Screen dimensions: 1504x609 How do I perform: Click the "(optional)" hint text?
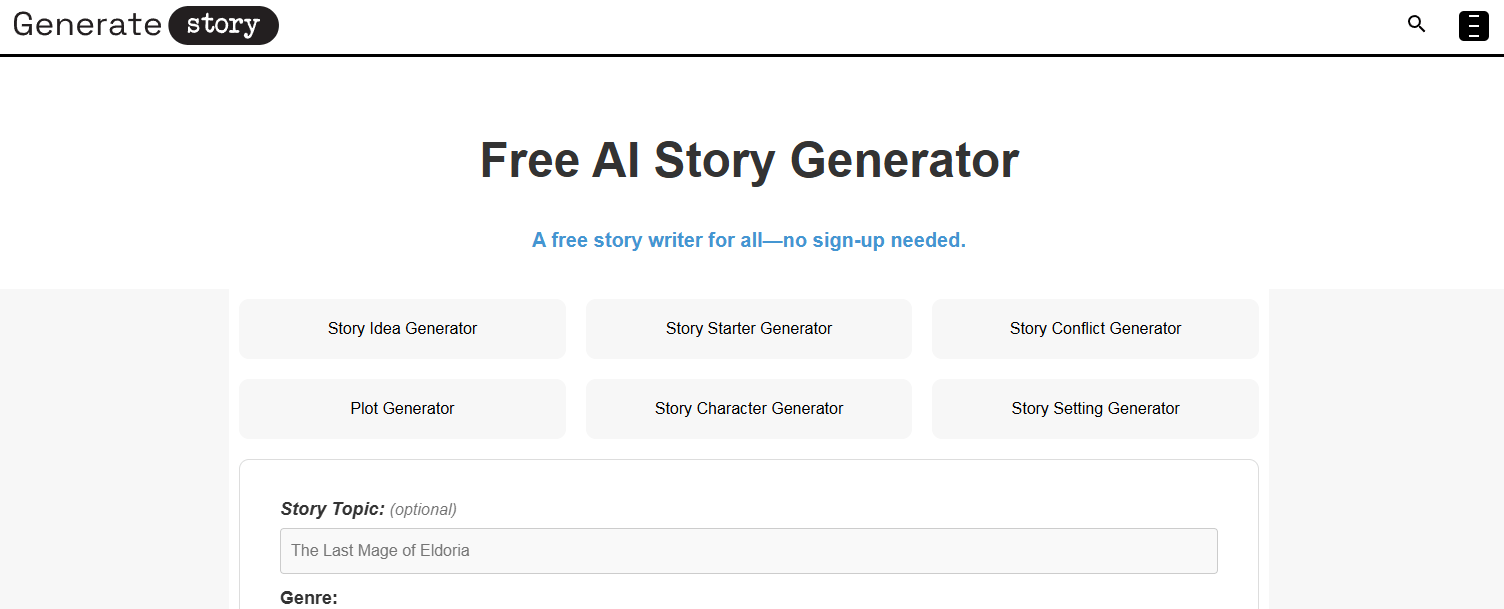point(424,509)
